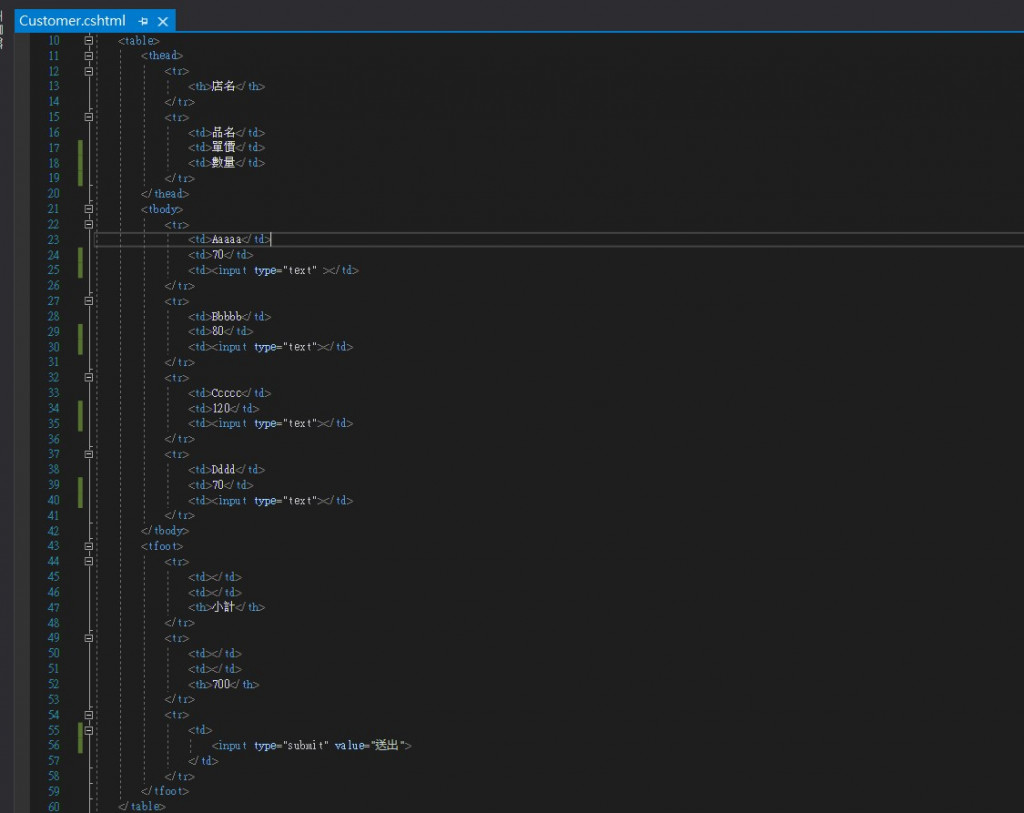This screenshot has height=813, width=1024.
Task: Pin the Customer.cshtml tab
Action: pos(143,22)
